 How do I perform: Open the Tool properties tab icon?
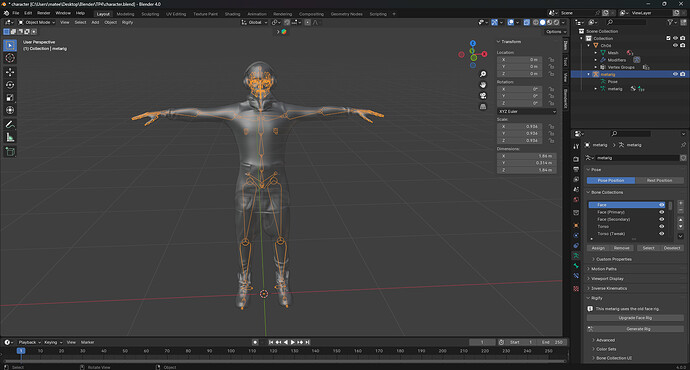click(576, 147)
